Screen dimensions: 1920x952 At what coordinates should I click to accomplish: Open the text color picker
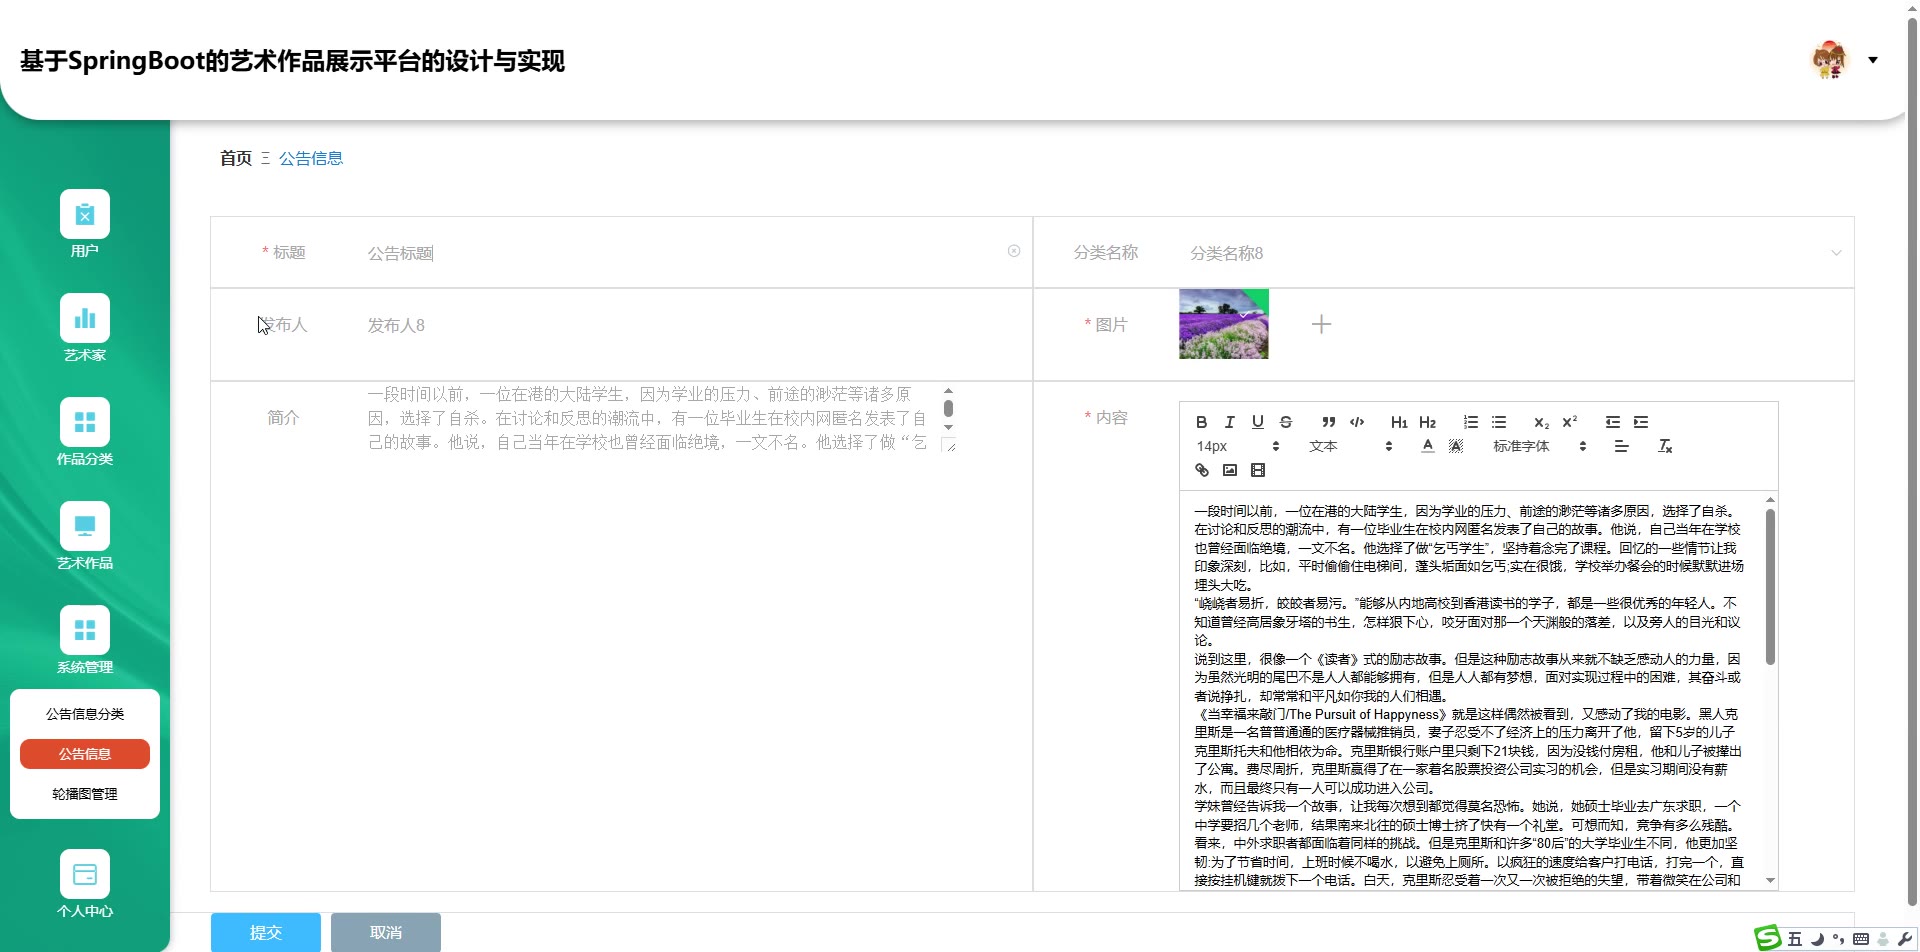pos(1428,446)
